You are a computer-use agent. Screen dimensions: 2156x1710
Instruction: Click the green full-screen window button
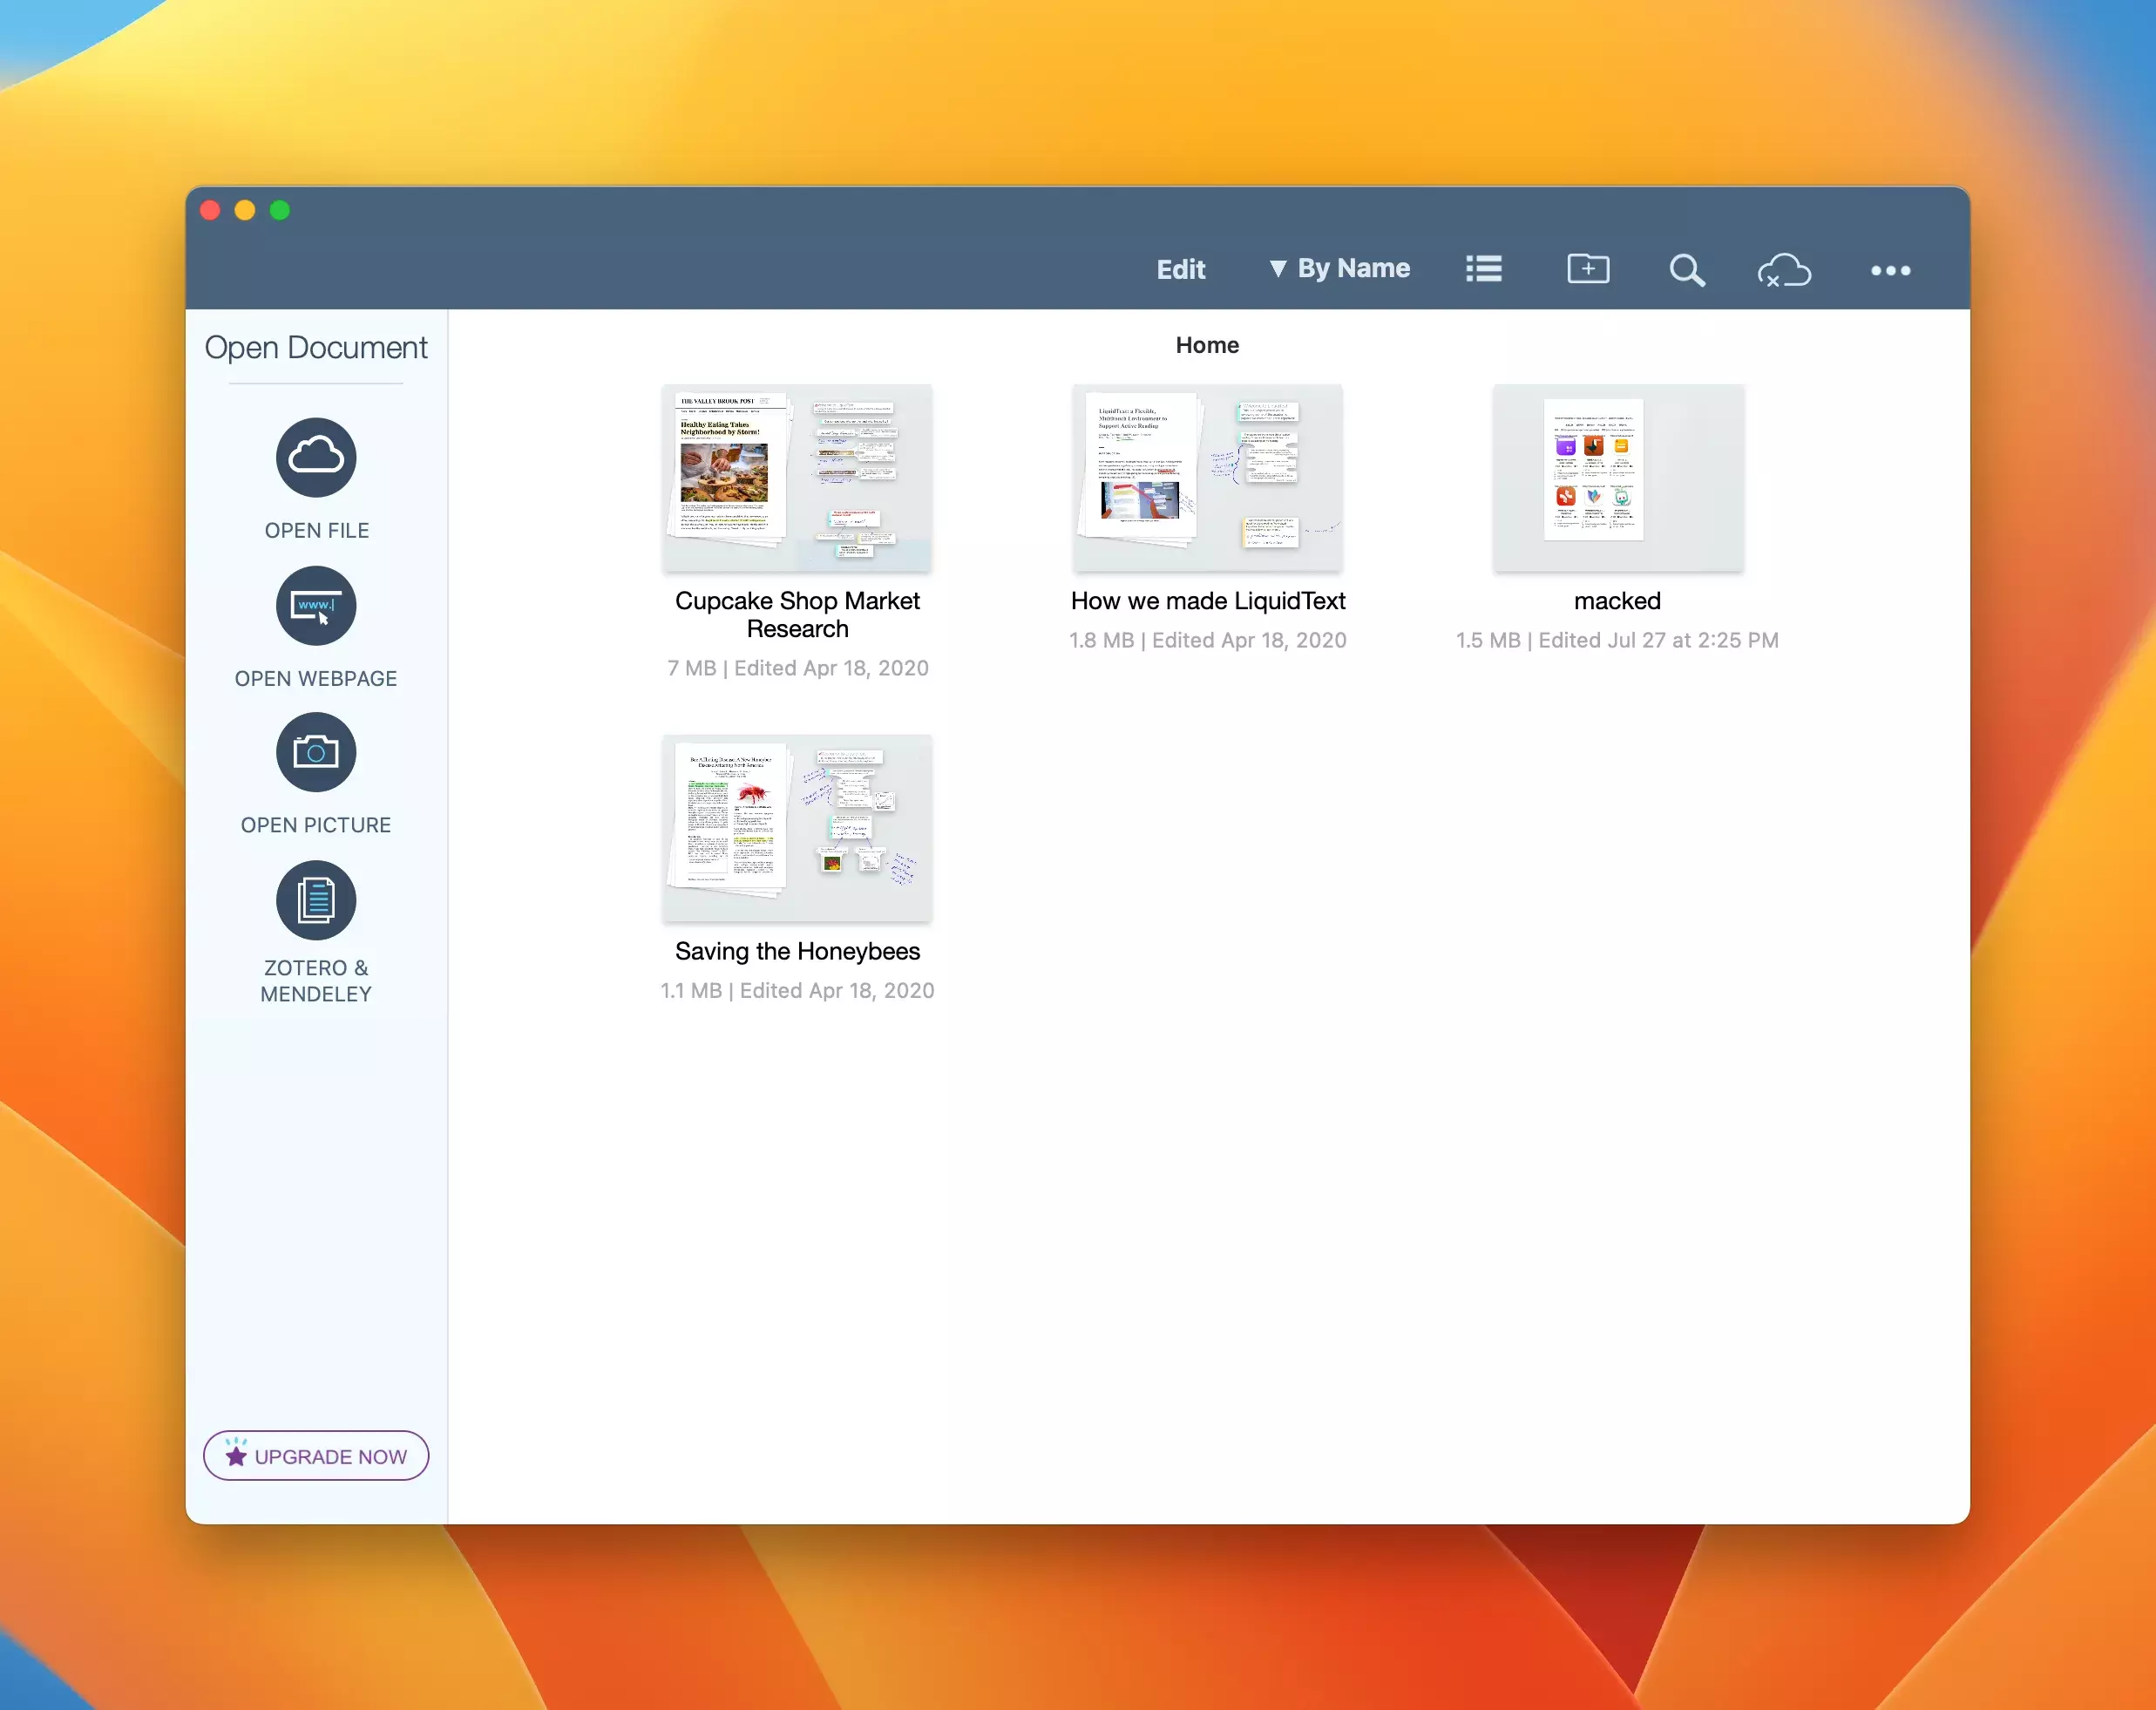tap(280, 210)
